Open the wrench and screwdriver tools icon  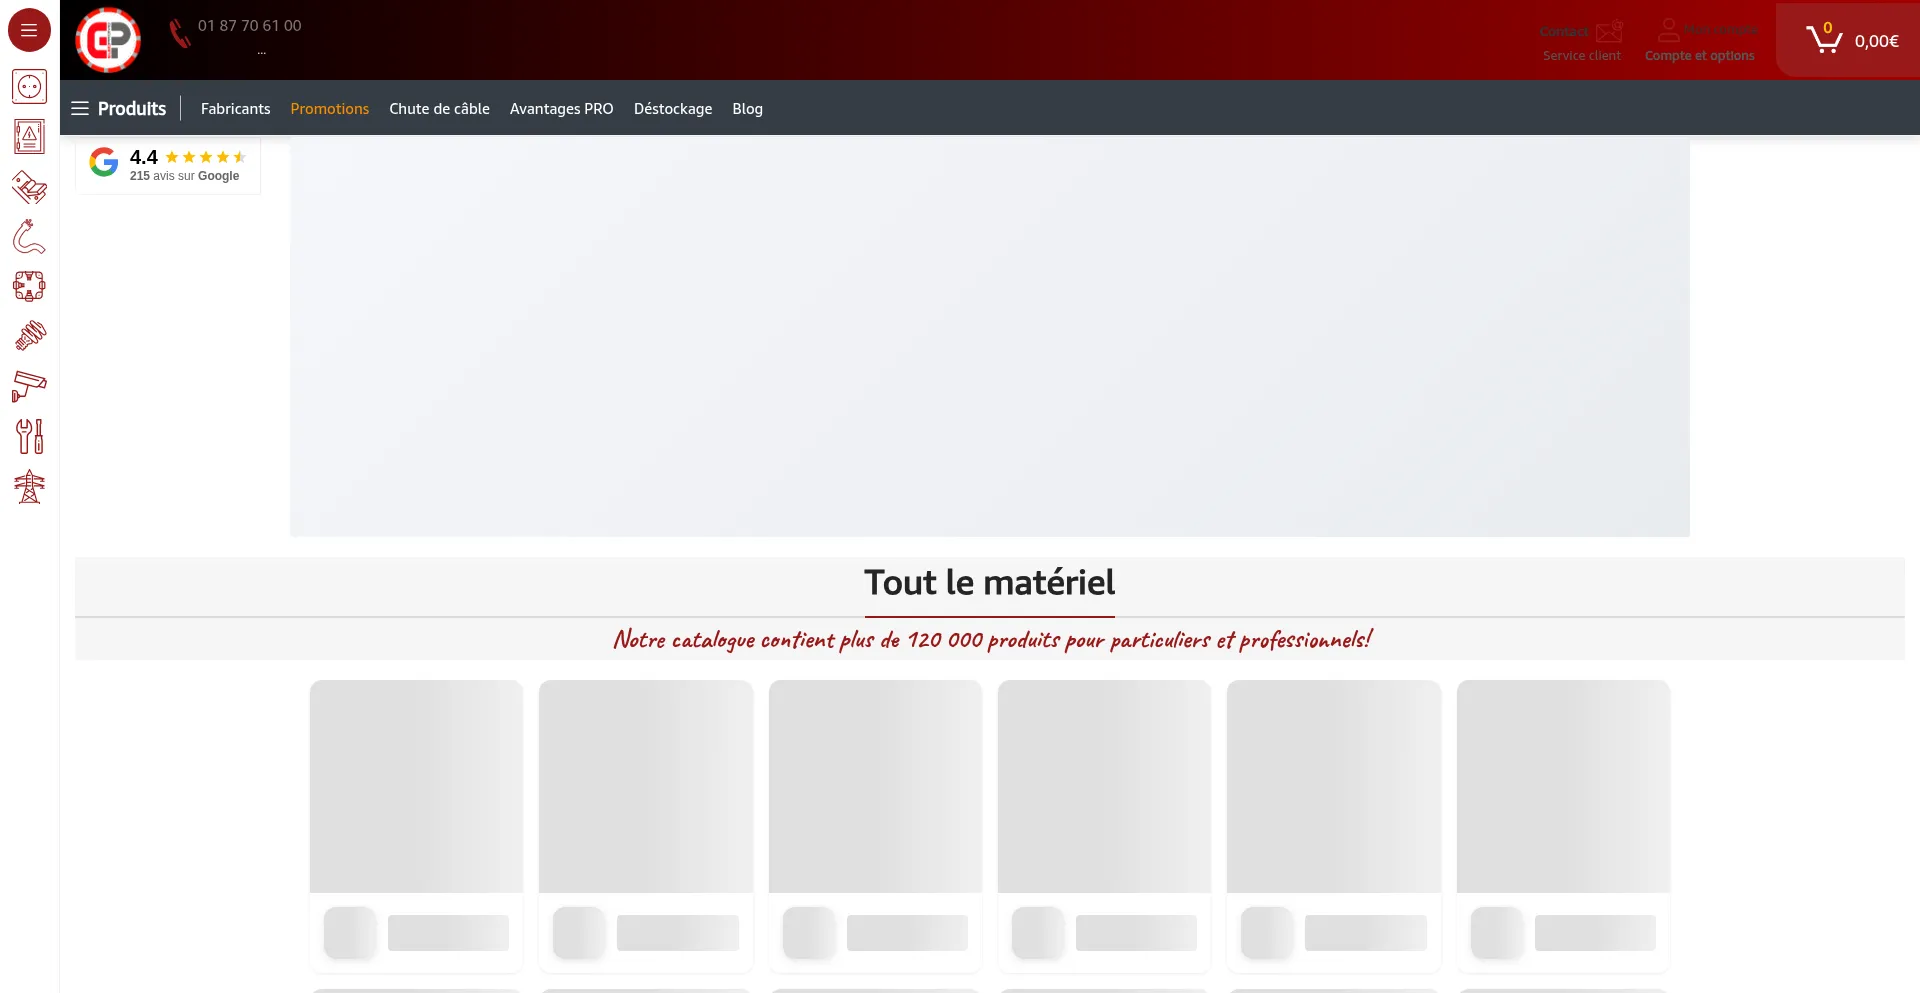29,436
